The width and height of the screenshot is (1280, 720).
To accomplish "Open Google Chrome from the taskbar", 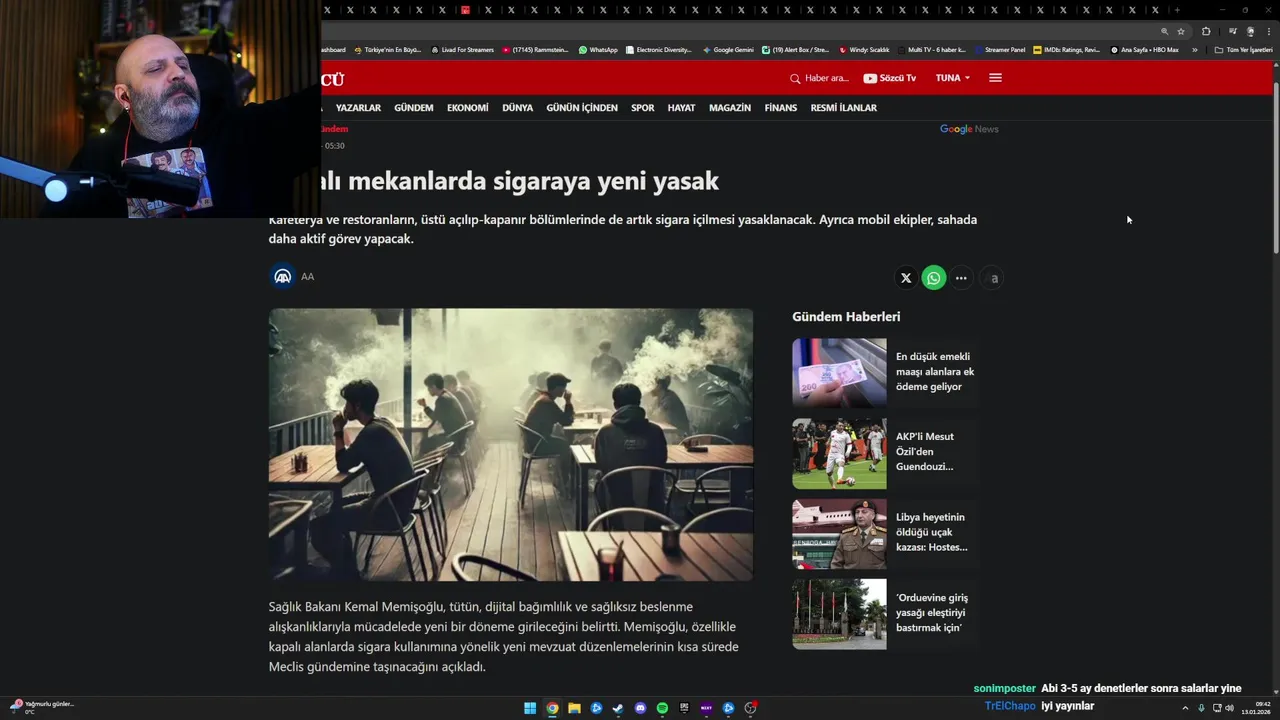I will tap(552, 708).
